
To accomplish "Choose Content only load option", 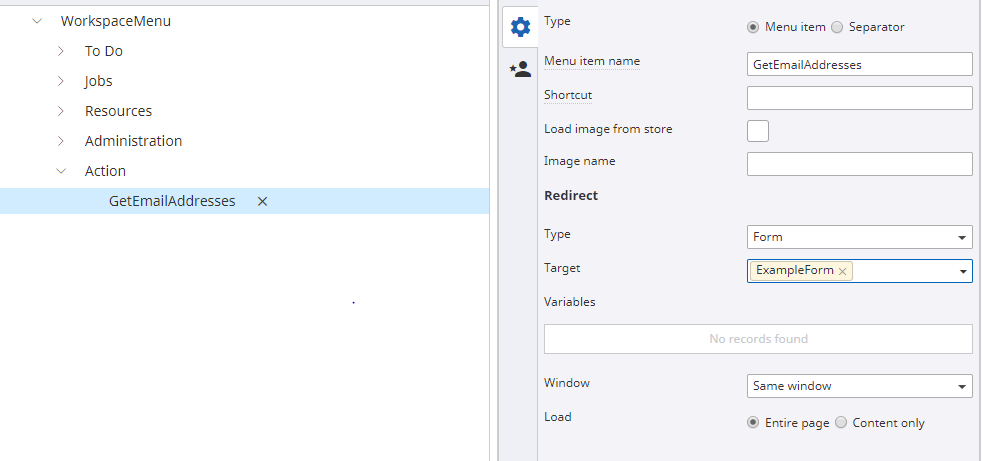I will click(841, 422).
